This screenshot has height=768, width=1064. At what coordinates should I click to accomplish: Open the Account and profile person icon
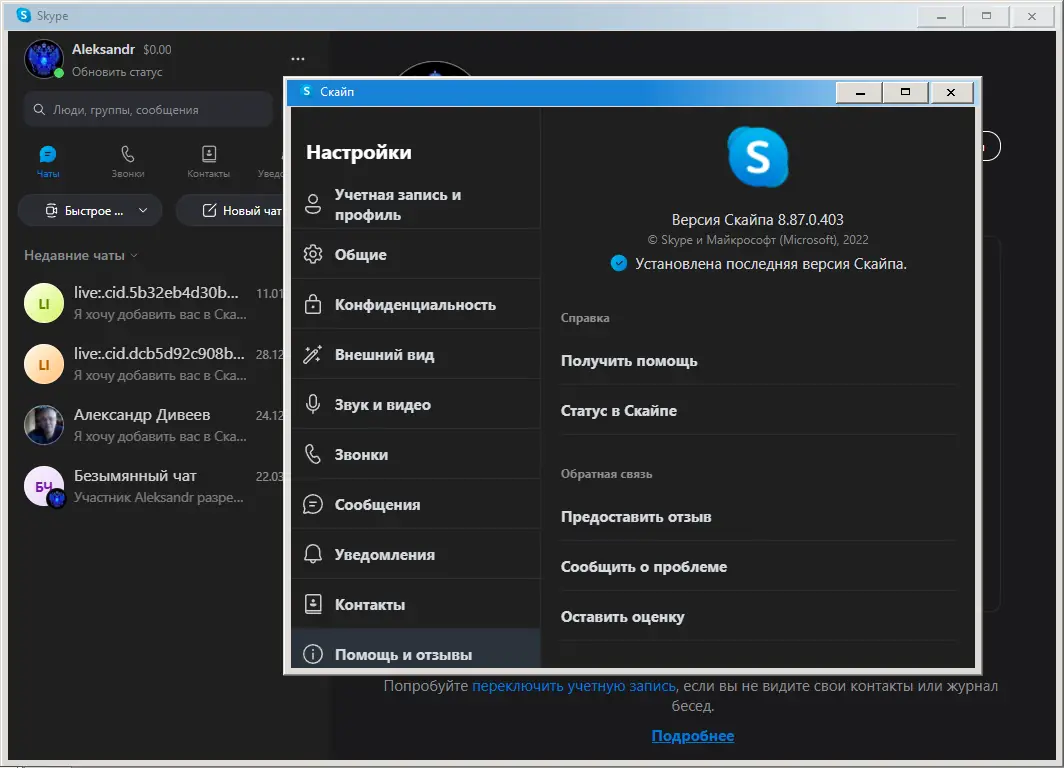click(x=313, y=204)
